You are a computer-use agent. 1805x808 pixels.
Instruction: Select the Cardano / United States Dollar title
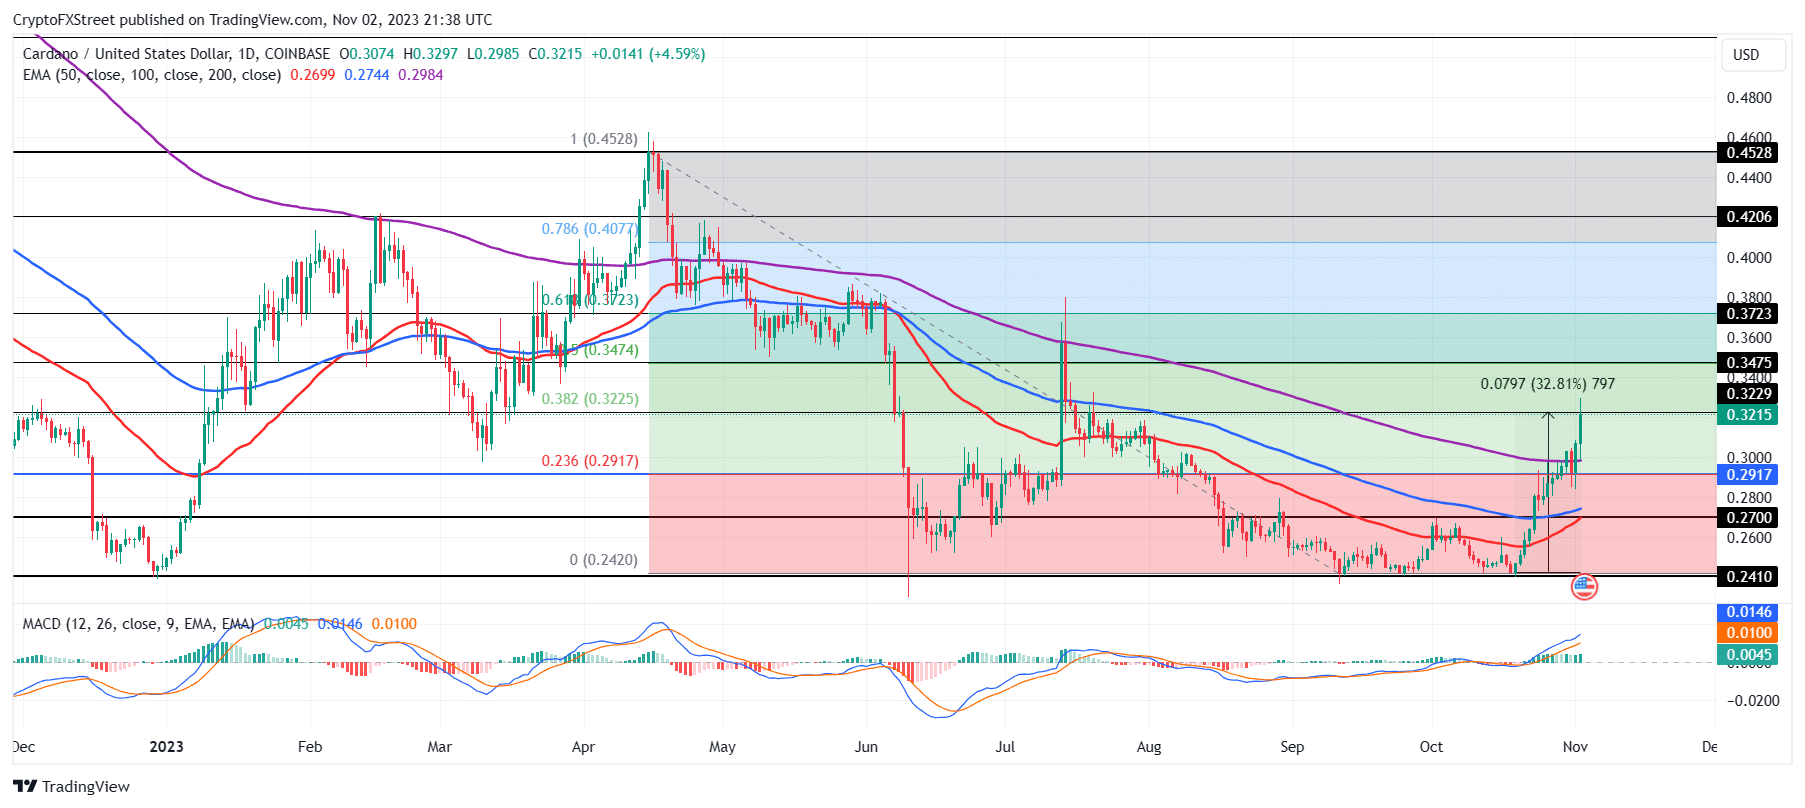(127, 54)
